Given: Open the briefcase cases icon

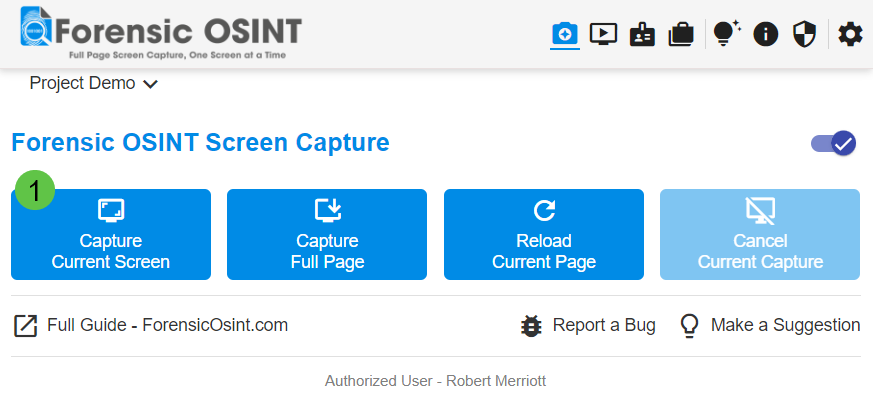Looking at the screenshot, I should pyautogui.click(x=680, y=35).
